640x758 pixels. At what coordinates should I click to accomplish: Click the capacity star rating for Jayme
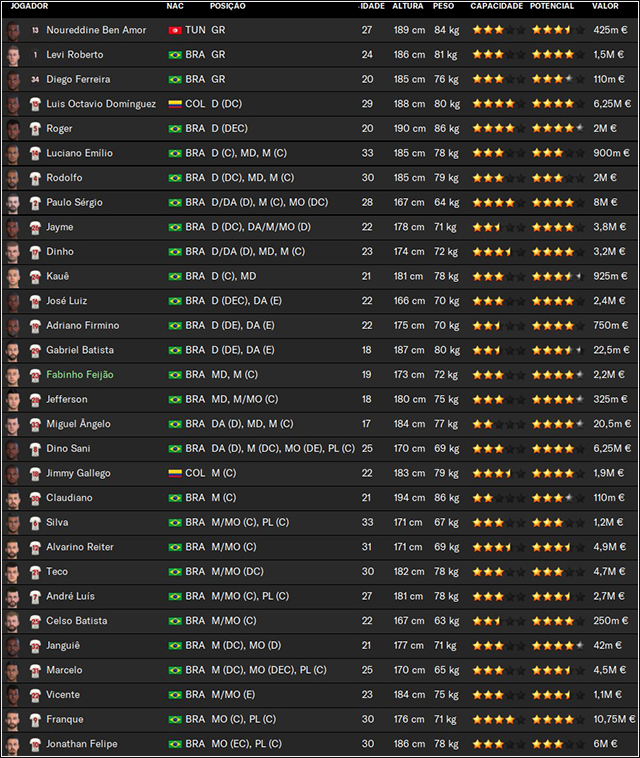click(498, 227)
